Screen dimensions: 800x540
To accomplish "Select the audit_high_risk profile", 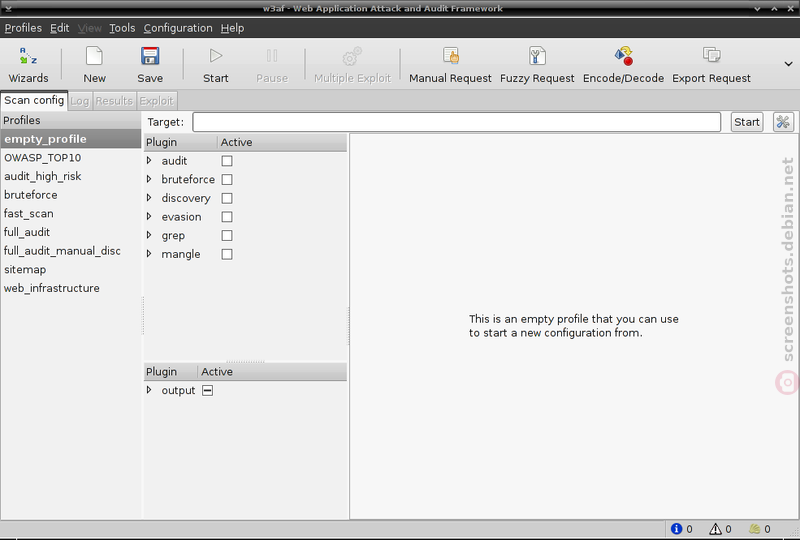I will [x=70, y=176].
